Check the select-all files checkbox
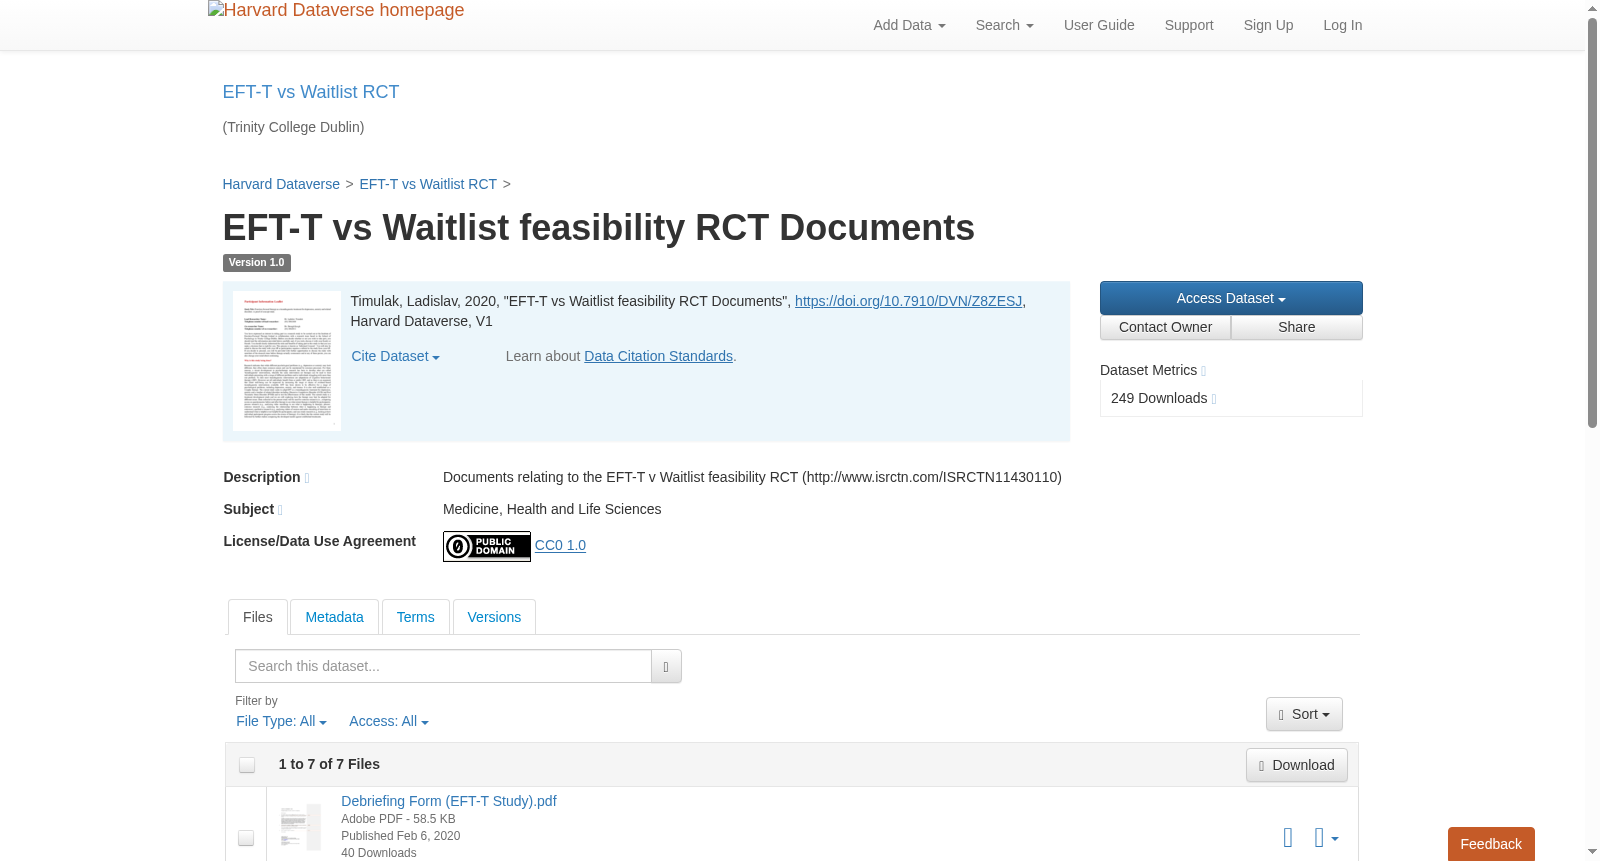 tap(247, 765)
